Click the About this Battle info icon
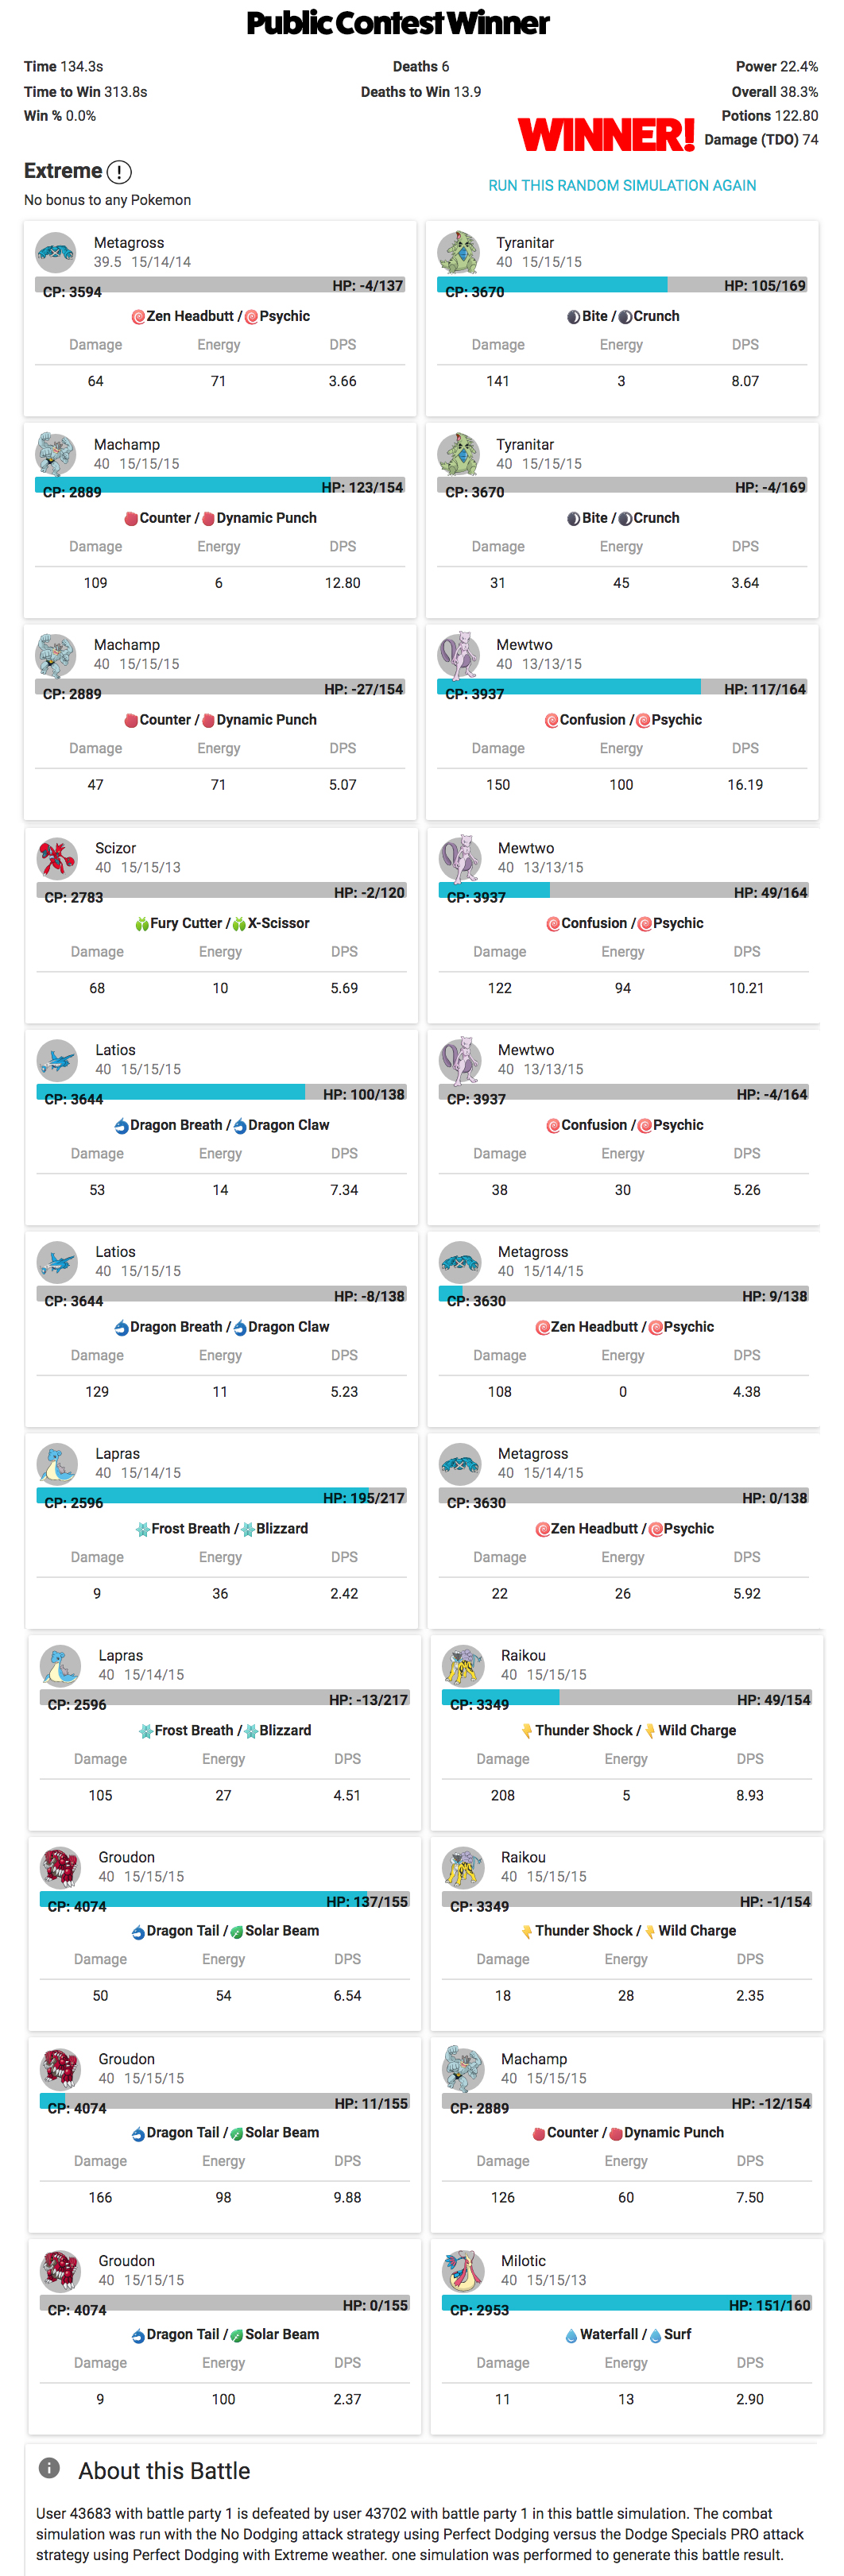 tap(49, 2469)
